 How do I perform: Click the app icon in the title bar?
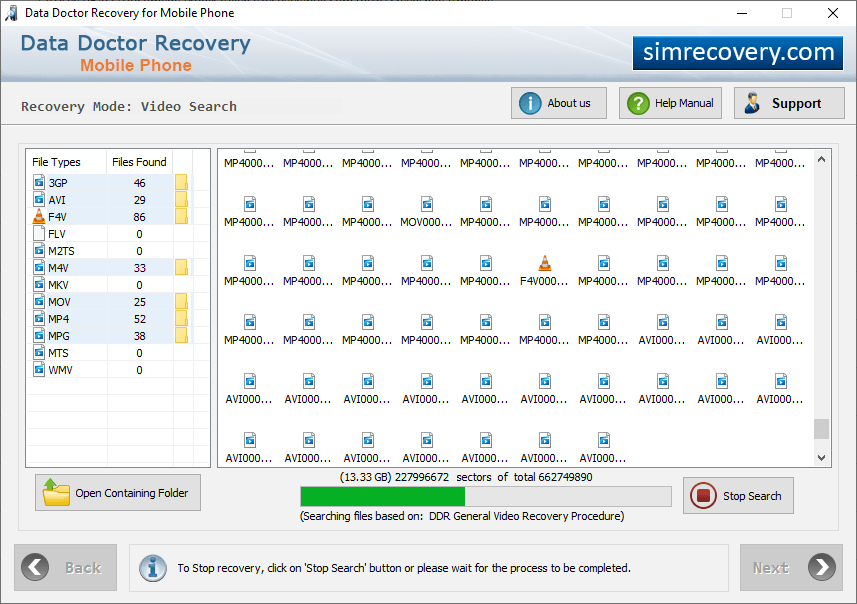click(11, 13)
